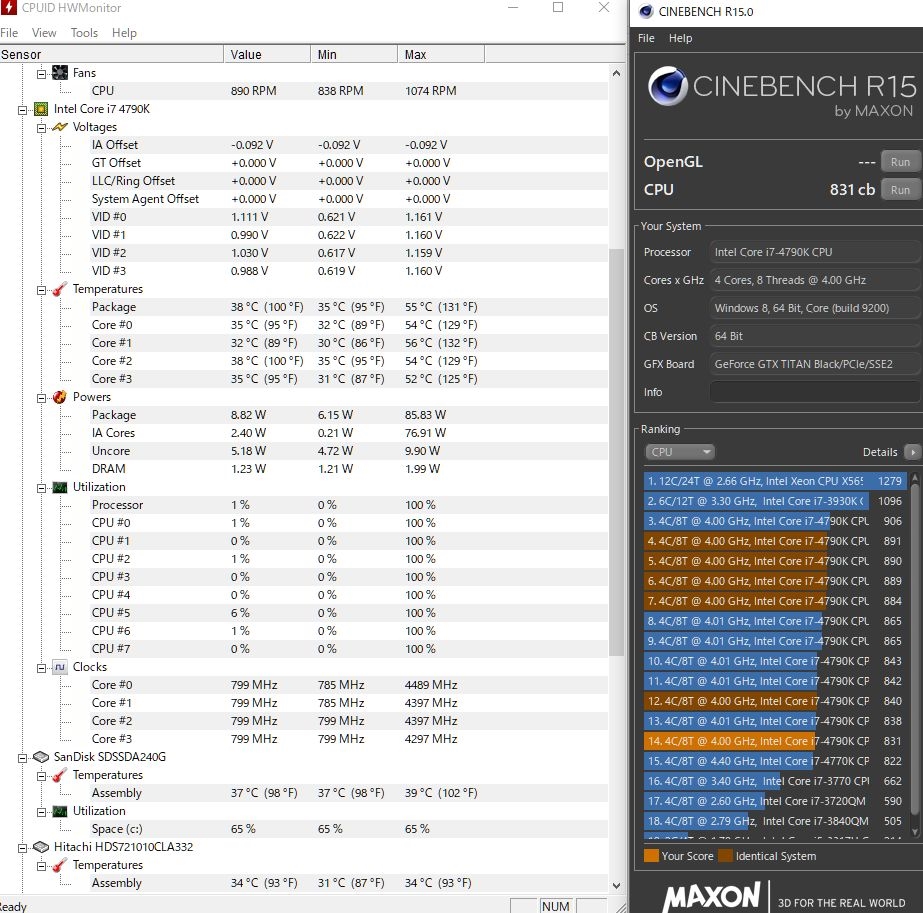This screenshot has height=913, width=923.
Task: Click the Cinebench title bar app icon
Action: coord(646,11)
